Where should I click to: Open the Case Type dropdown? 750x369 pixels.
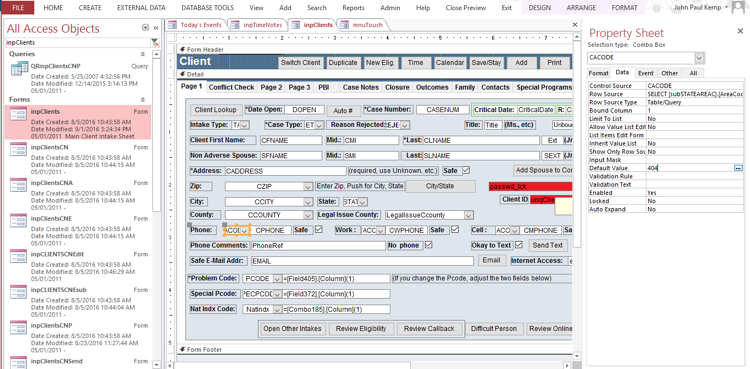[x=319, y=125]
